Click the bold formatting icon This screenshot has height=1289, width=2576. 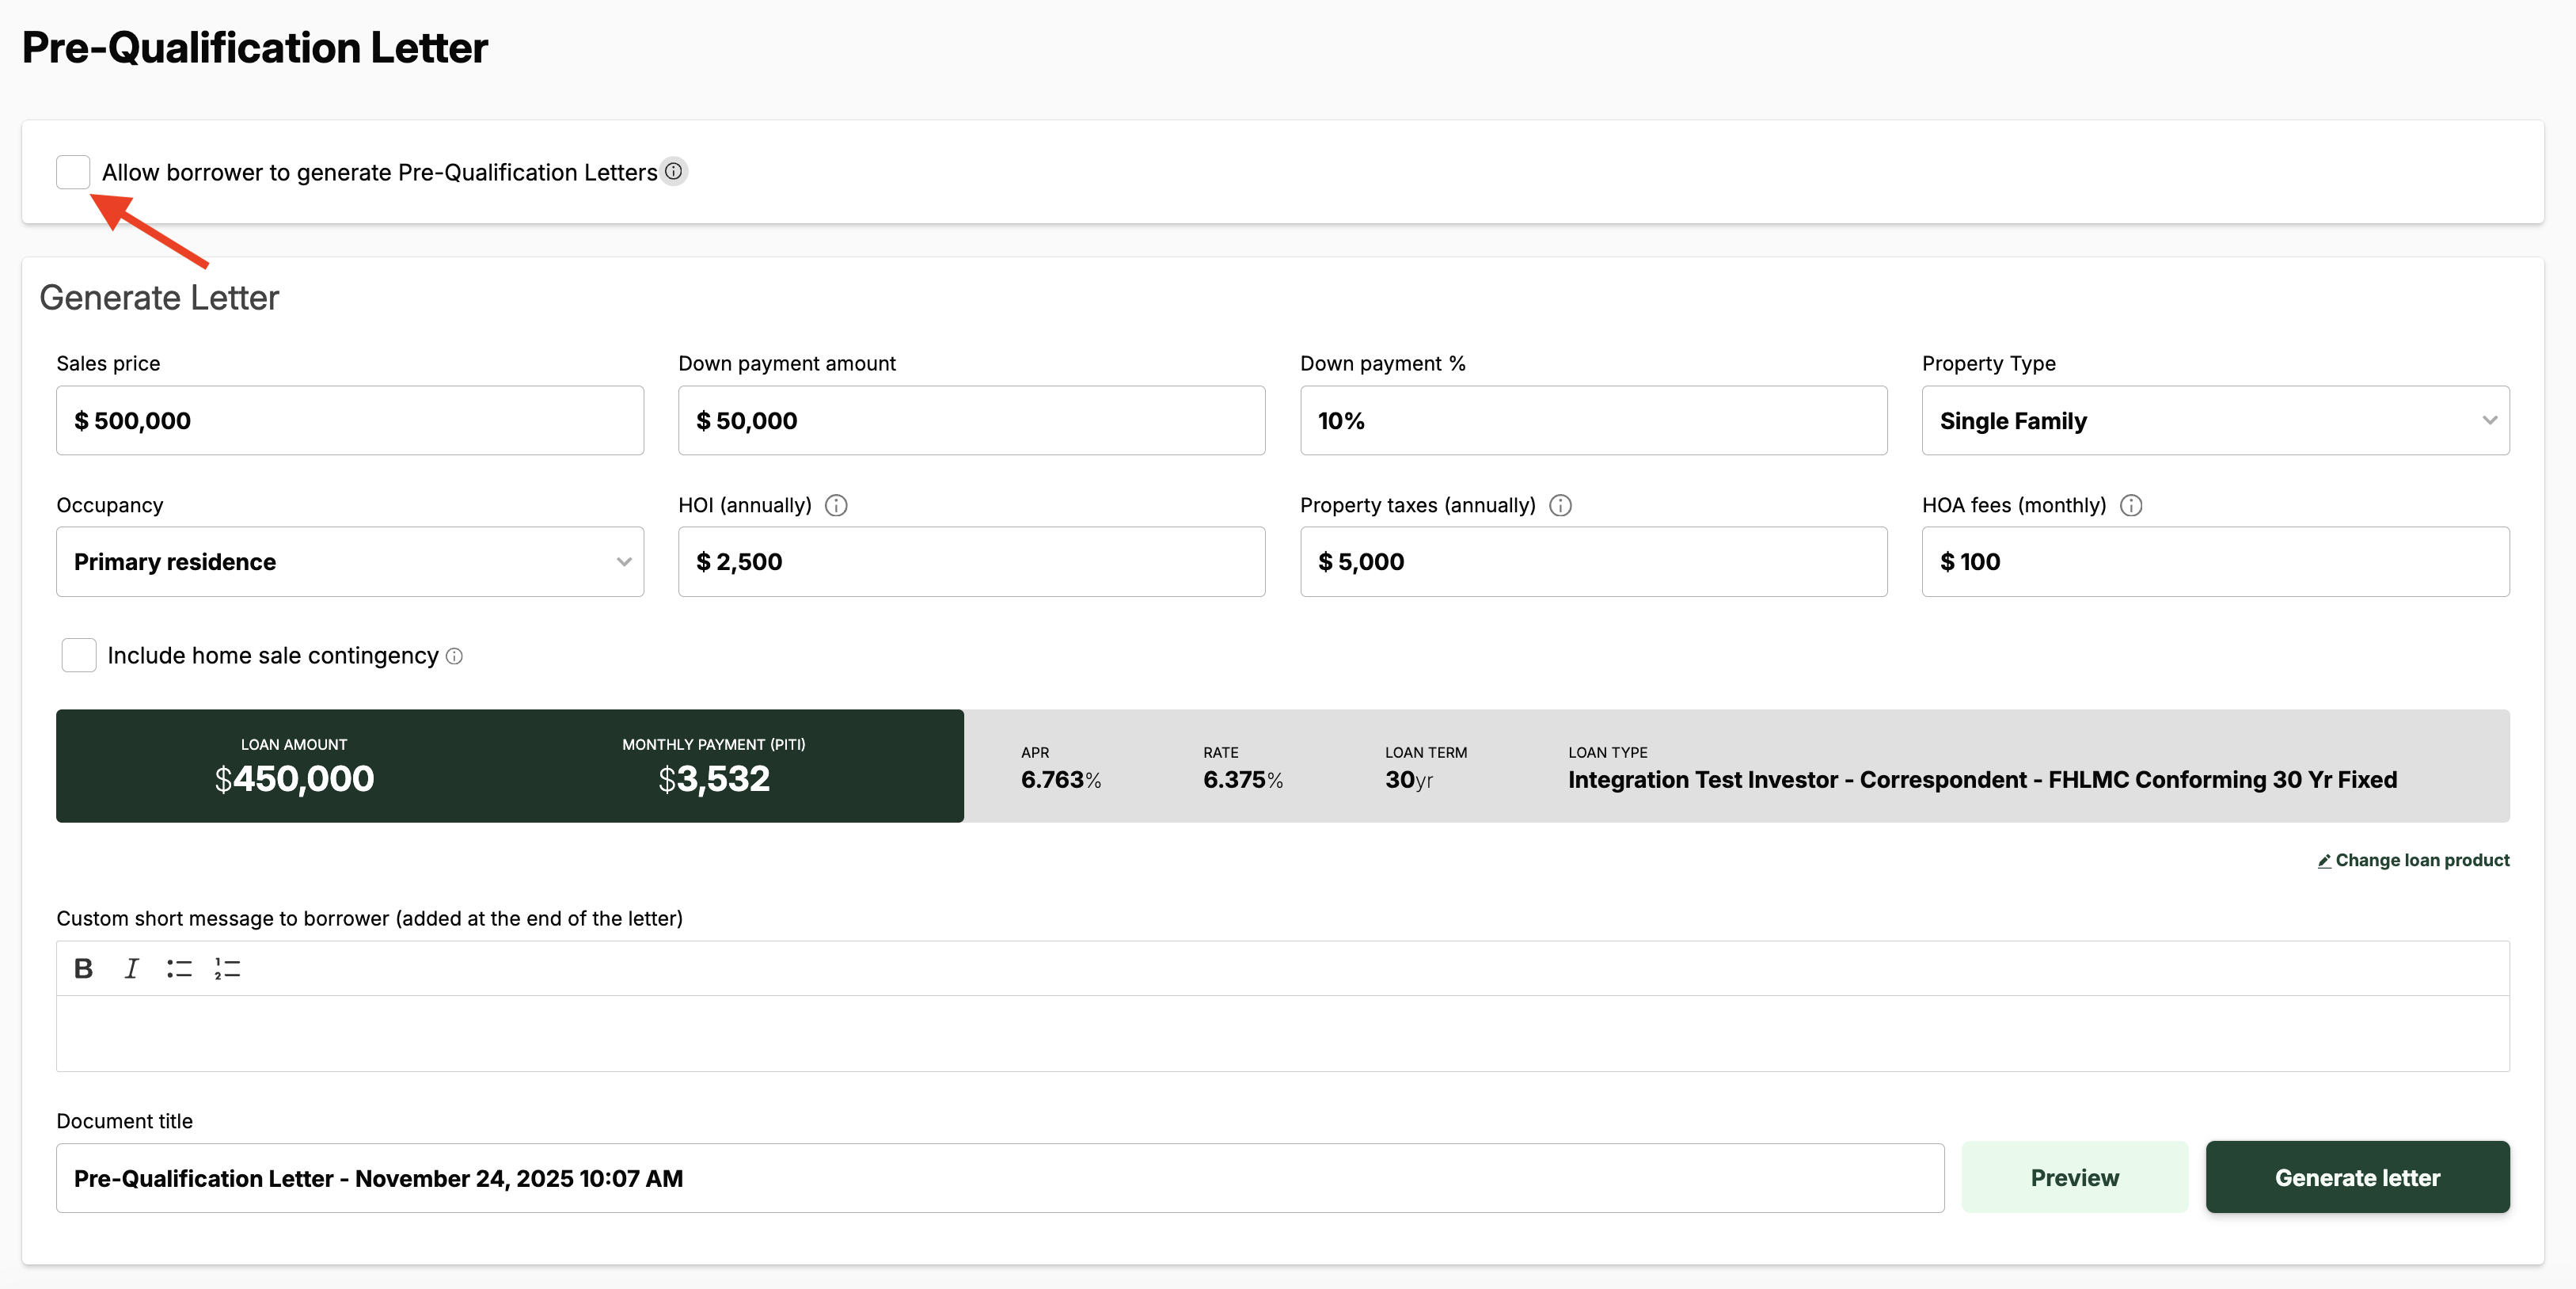coord(84,968)
